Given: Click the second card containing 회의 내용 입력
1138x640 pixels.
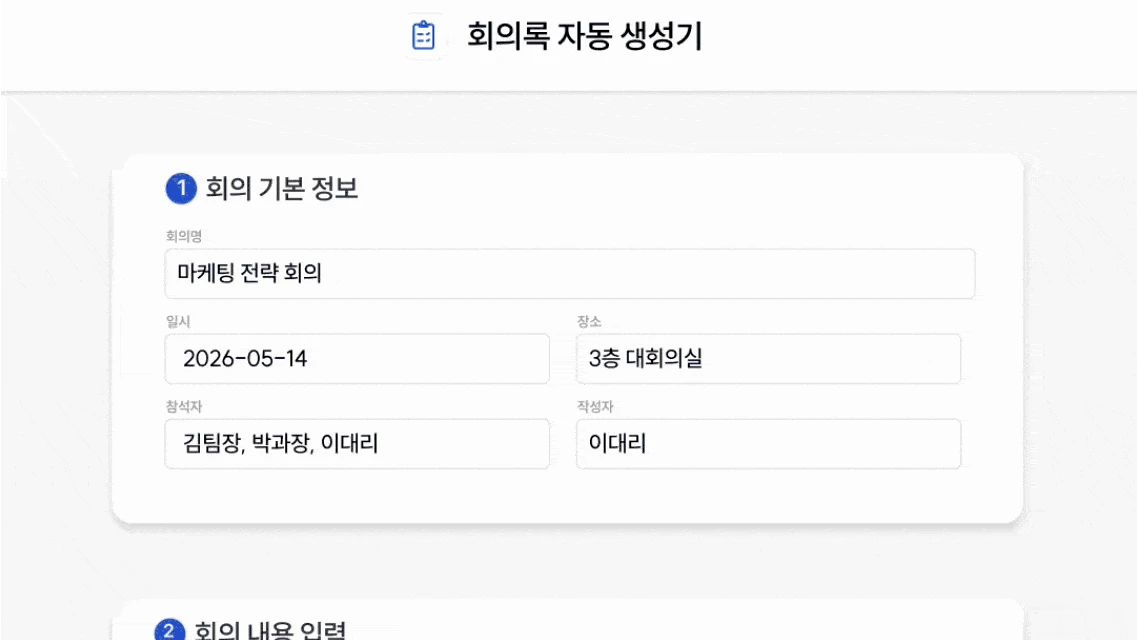Looking at the screenshot, I should point(568,621).
